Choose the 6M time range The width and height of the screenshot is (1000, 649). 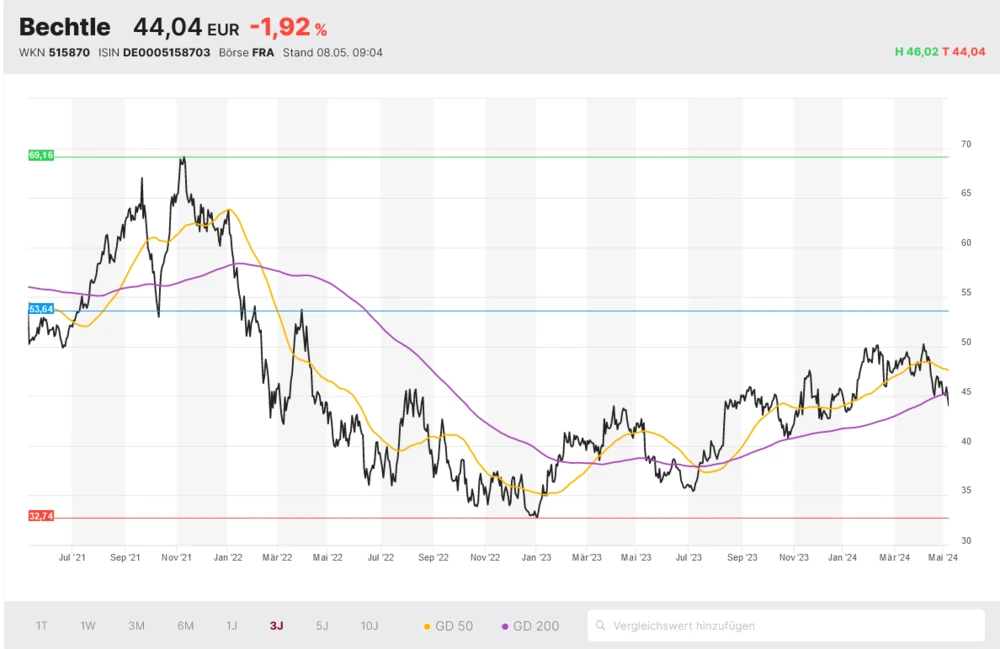[186, 626]
